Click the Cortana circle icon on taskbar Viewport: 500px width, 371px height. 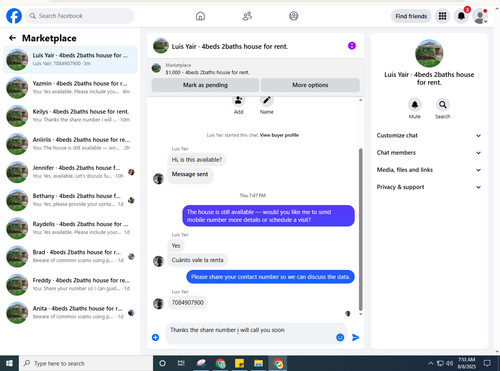click(x=162, y=363)
